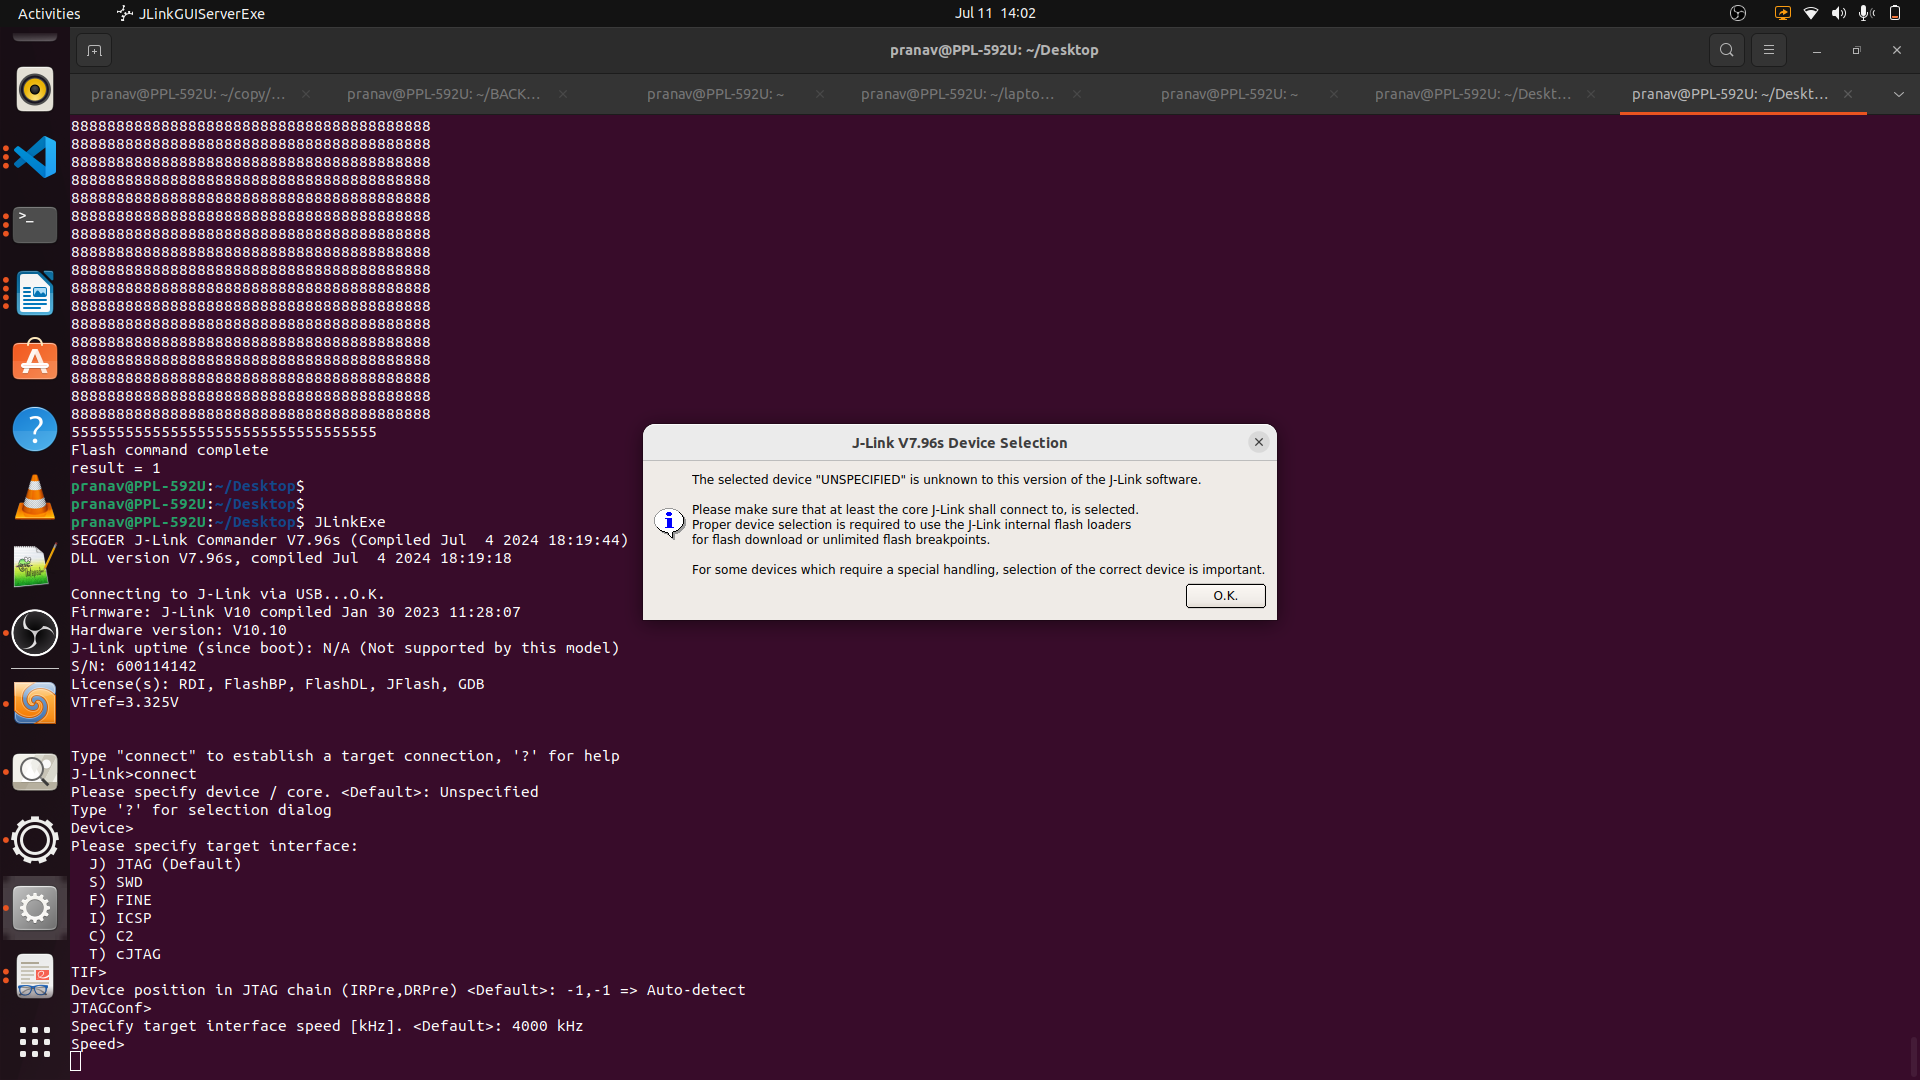Screen dimensions: 1920x1080
Task: Close the J-Link Device Selection dialog
Action: 1259,442
